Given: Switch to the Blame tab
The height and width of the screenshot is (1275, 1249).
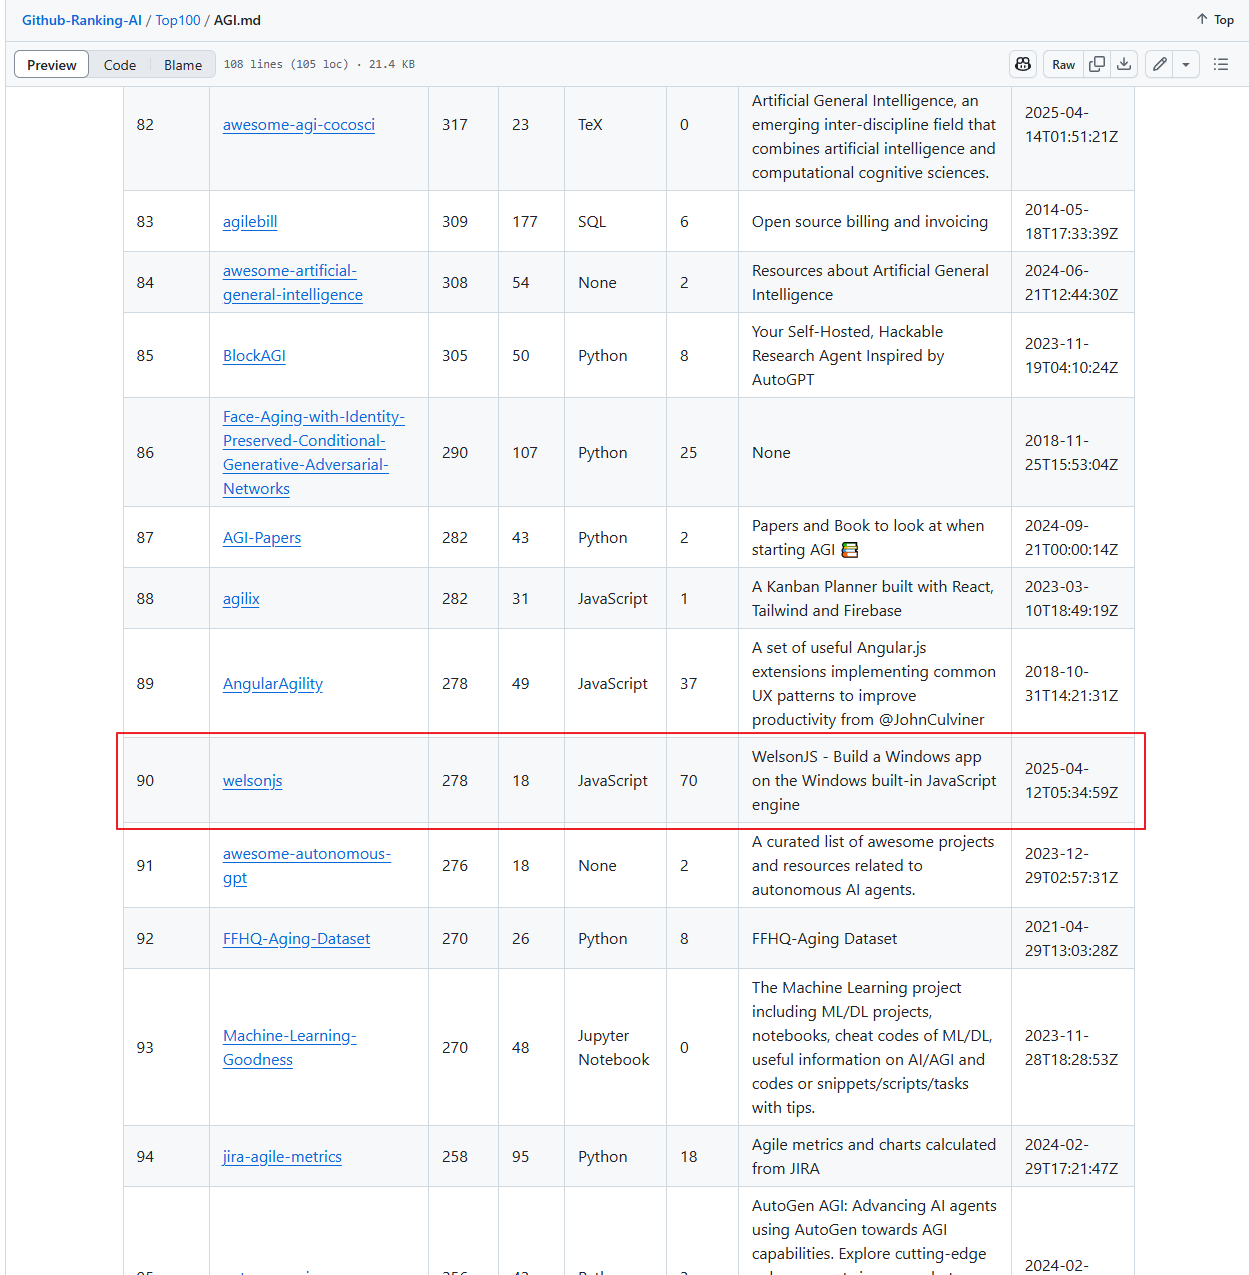Looking at the screenshot, I should tap(183, 65).
